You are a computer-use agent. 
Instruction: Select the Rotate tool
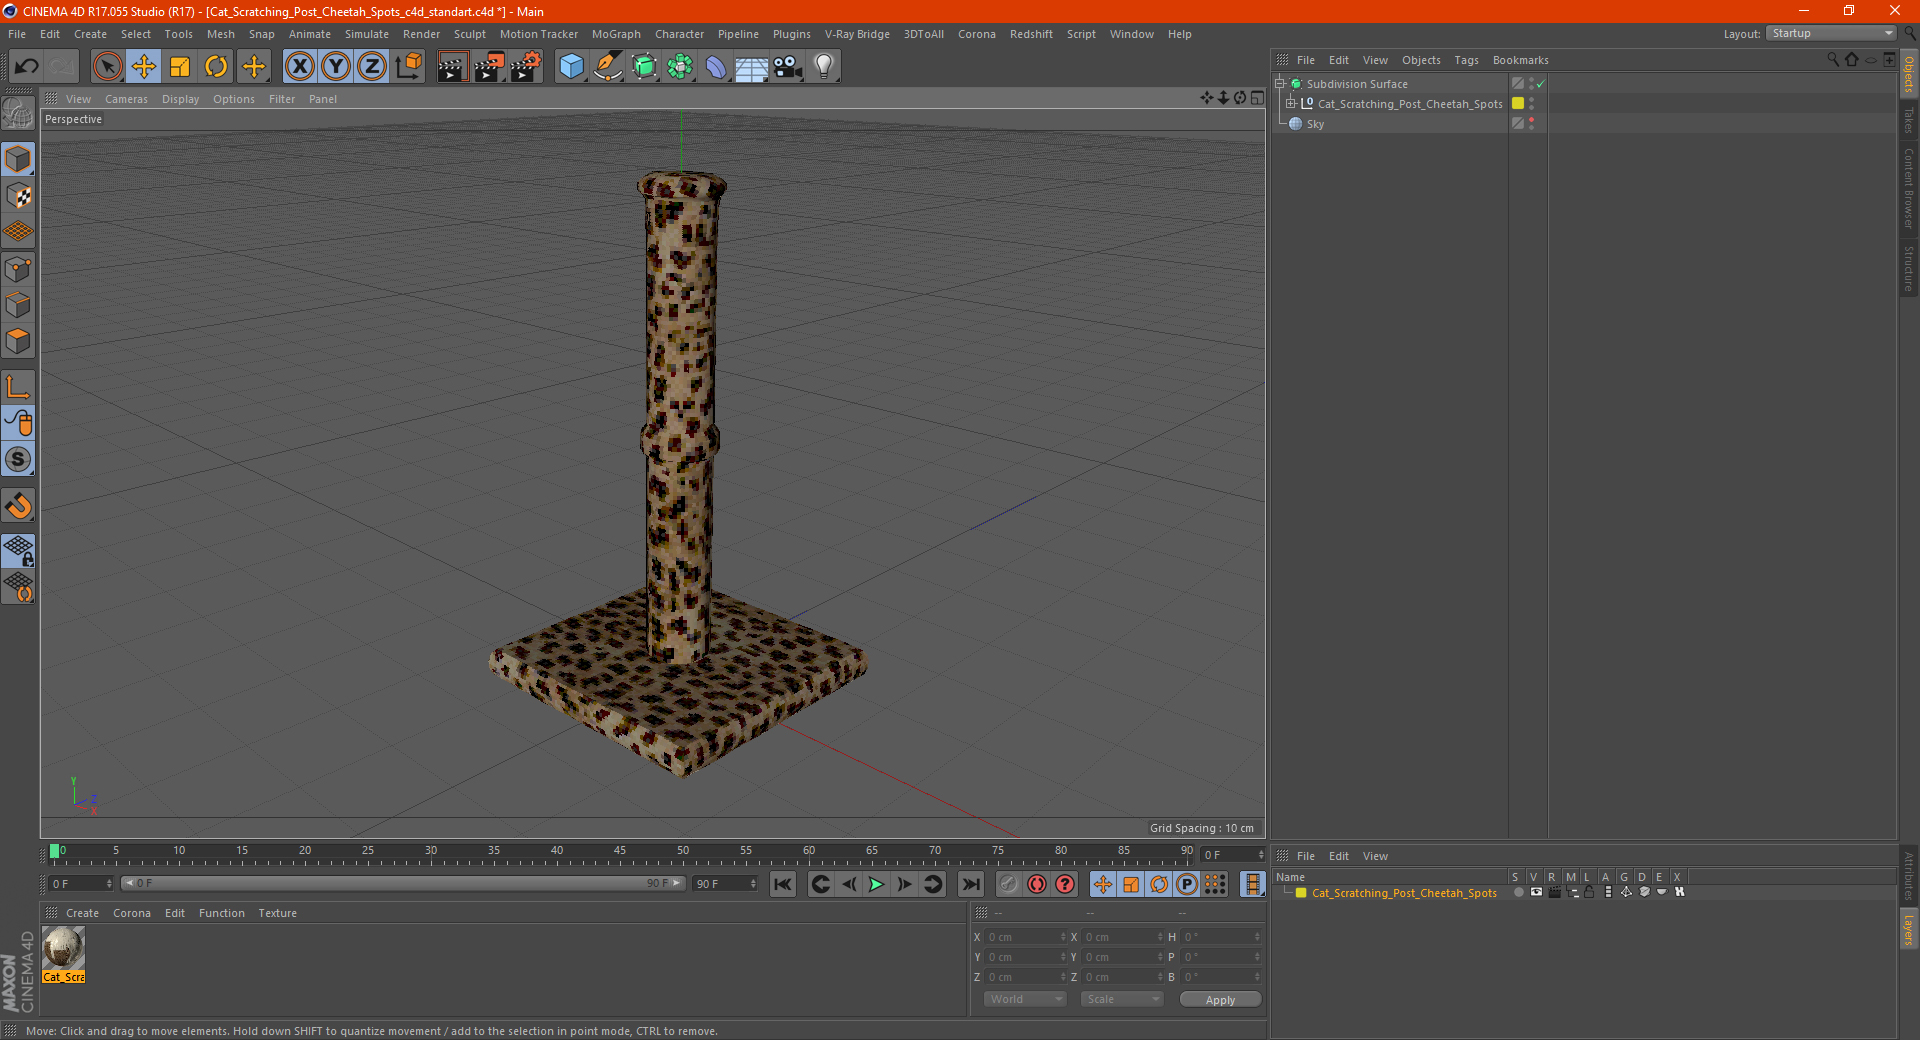216,67
